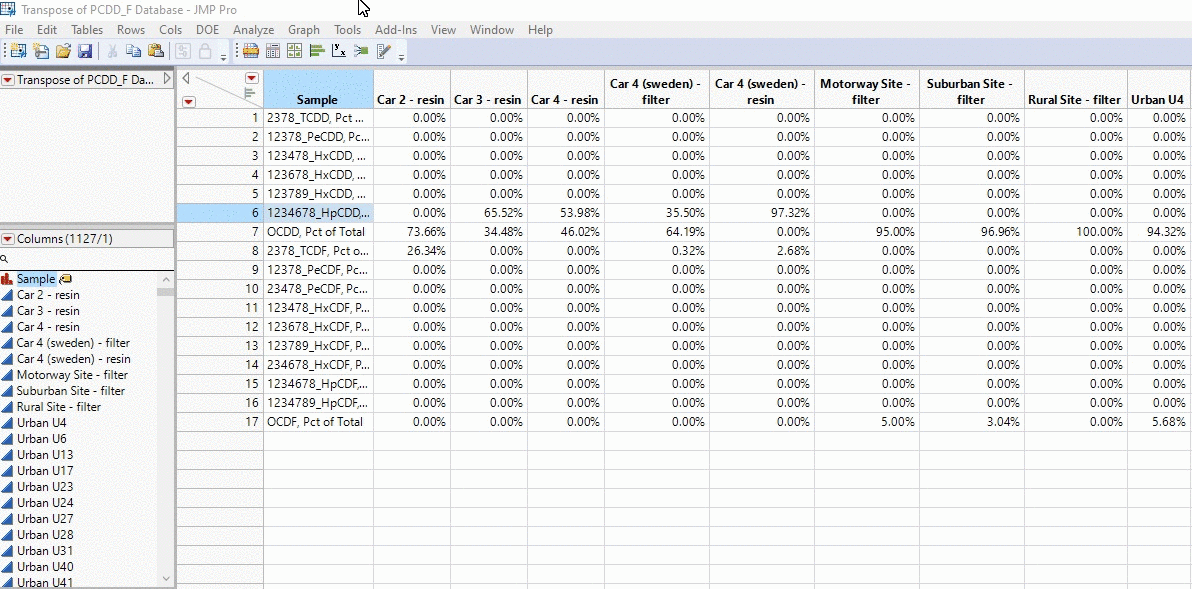The height and width of the screenshot is (589, 1192).
Task: Open the Rows menu
Action: 131,30
